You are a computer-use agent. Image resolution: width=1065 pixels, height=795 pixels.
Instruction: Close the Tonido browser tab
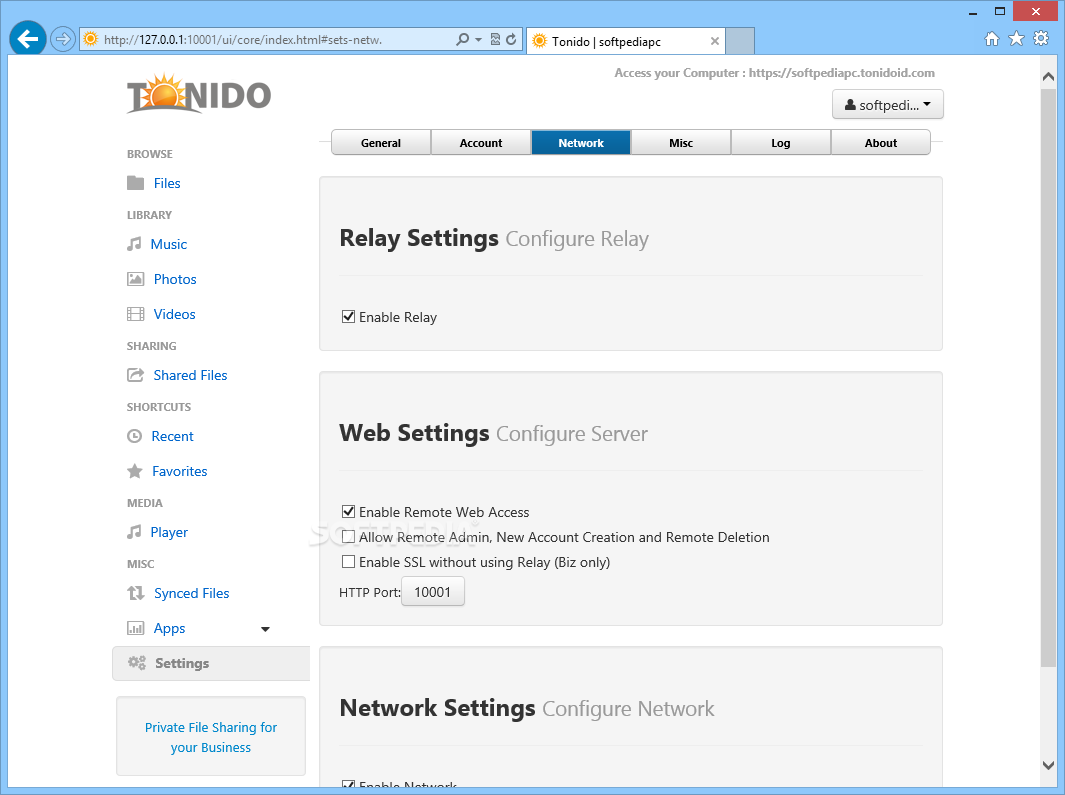[715, 41]
